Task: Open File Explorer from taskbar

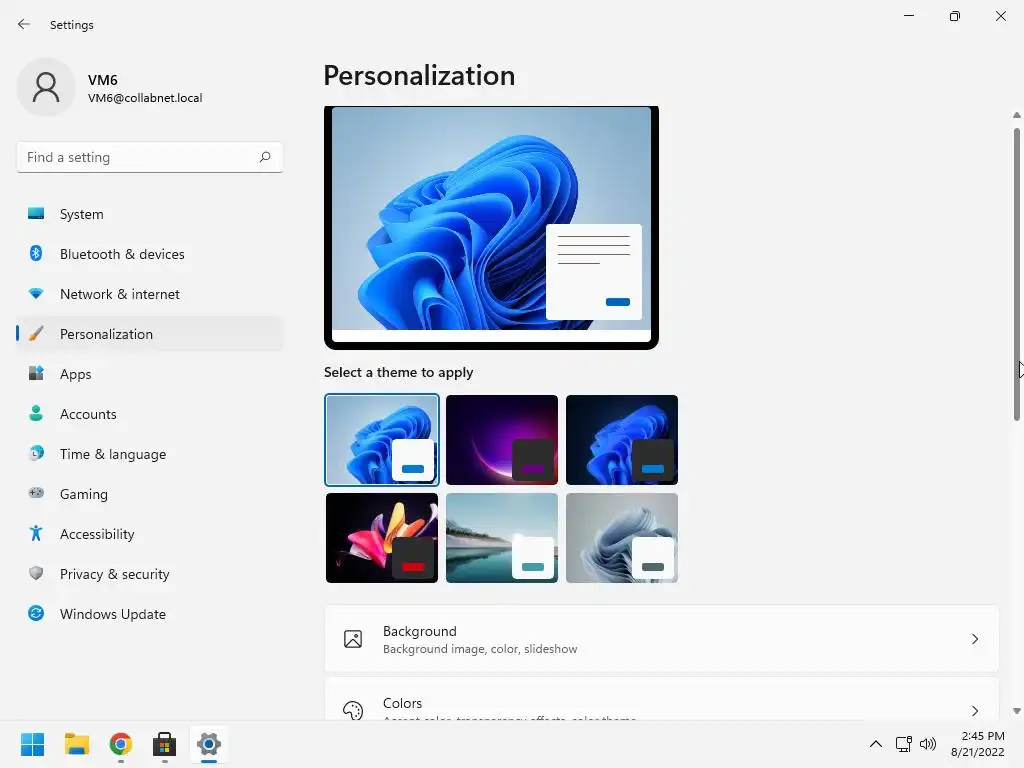Action: point(76,744)
